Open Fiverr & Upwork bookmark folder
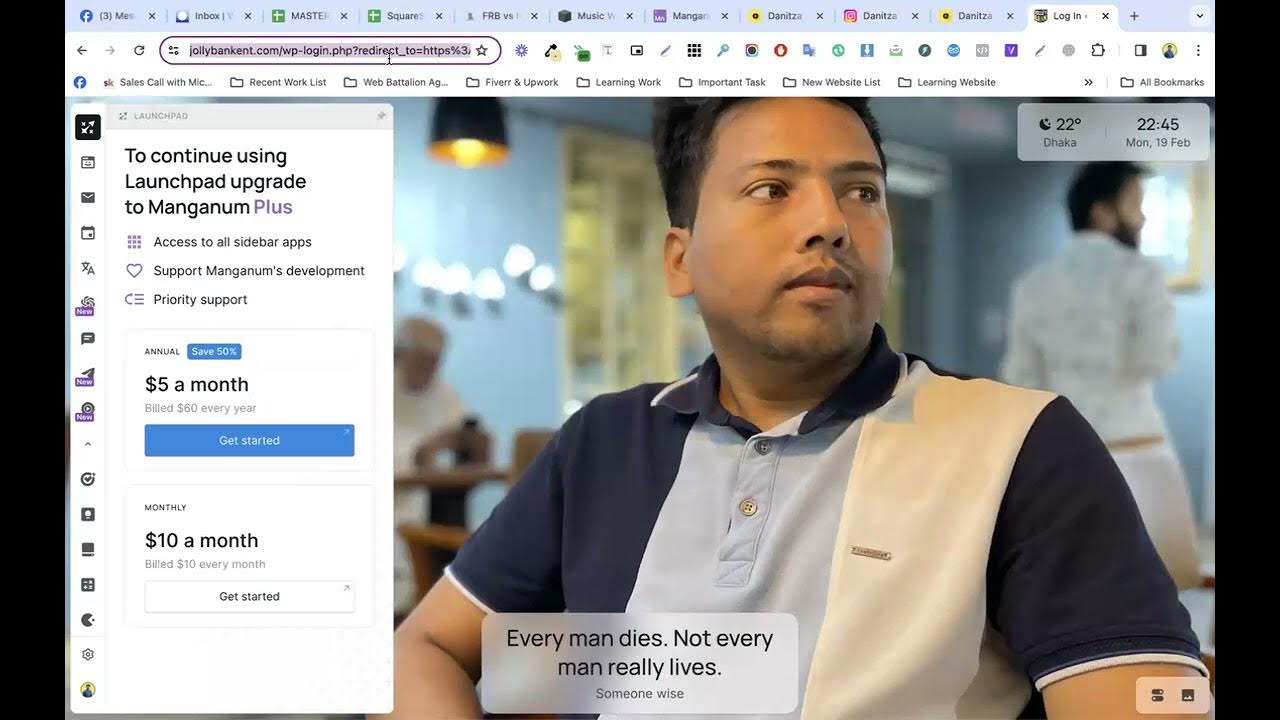This screenshot has width=1280, height=720. tap(512, 82)
